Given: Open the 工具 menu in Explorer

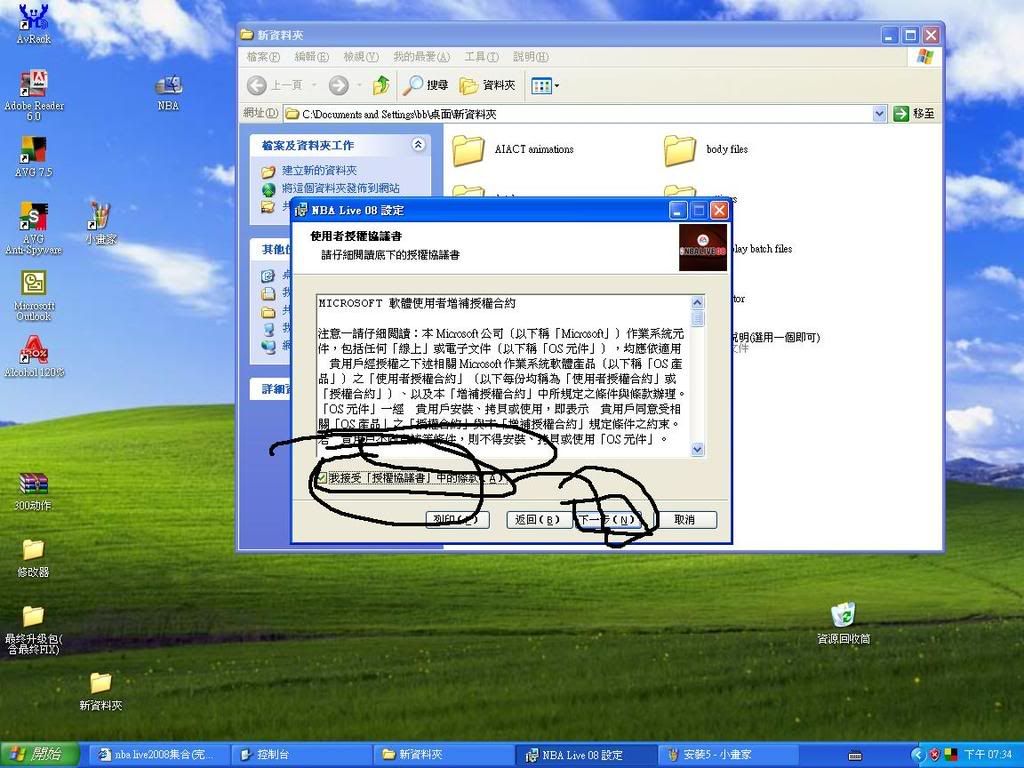Looking at the screenshot, I should [481, 57].
